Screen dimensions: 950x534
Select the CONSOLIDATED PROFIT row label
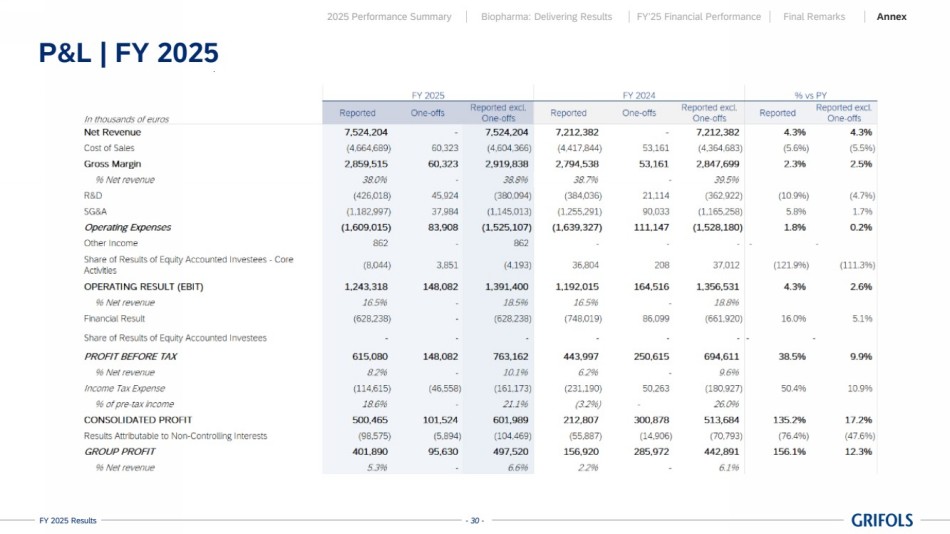point(138,420)
